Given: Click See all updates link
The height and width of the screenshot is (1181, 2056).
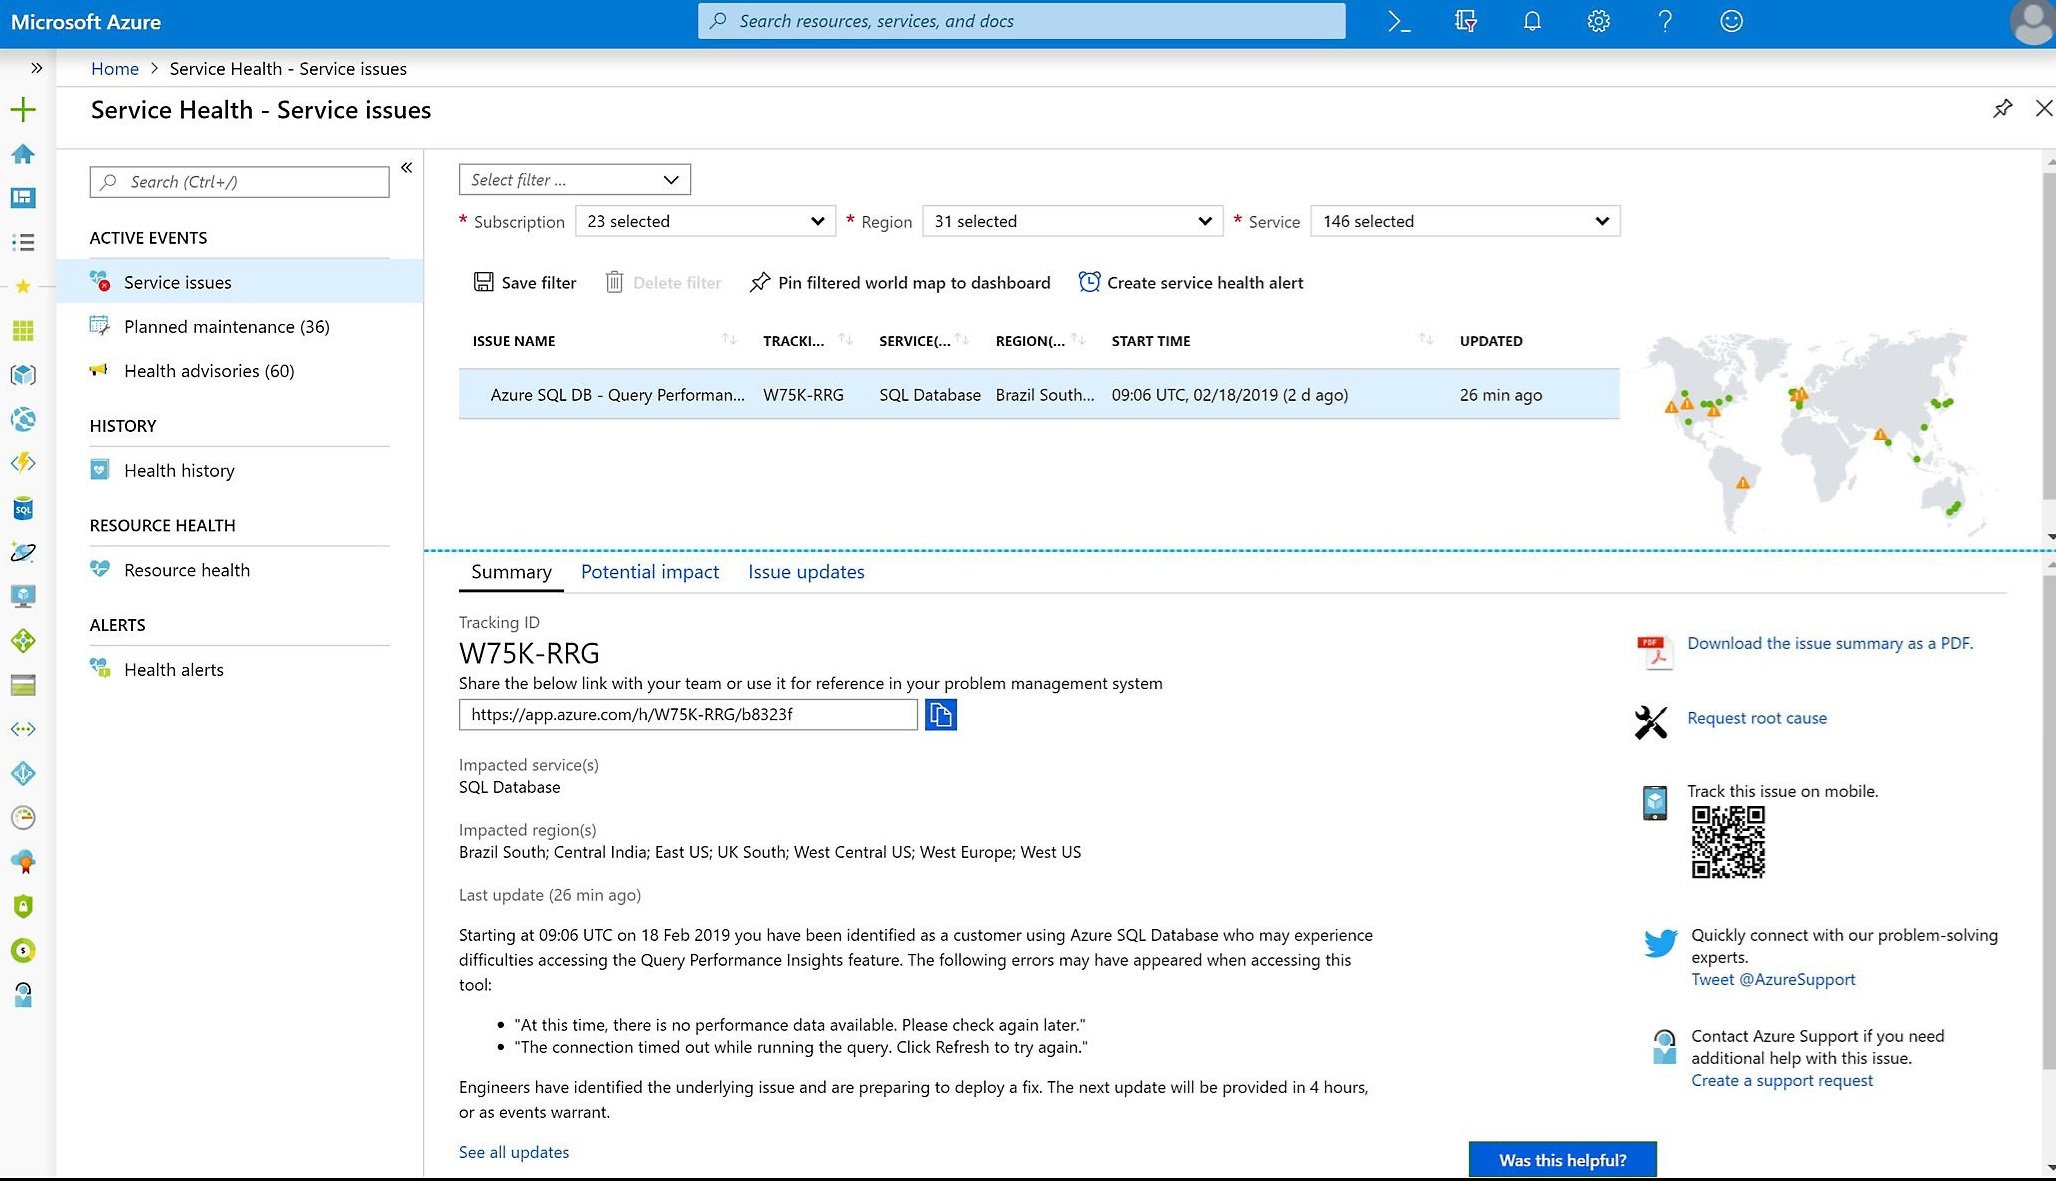Looking at the screenshot, I should pos(514,1152).
